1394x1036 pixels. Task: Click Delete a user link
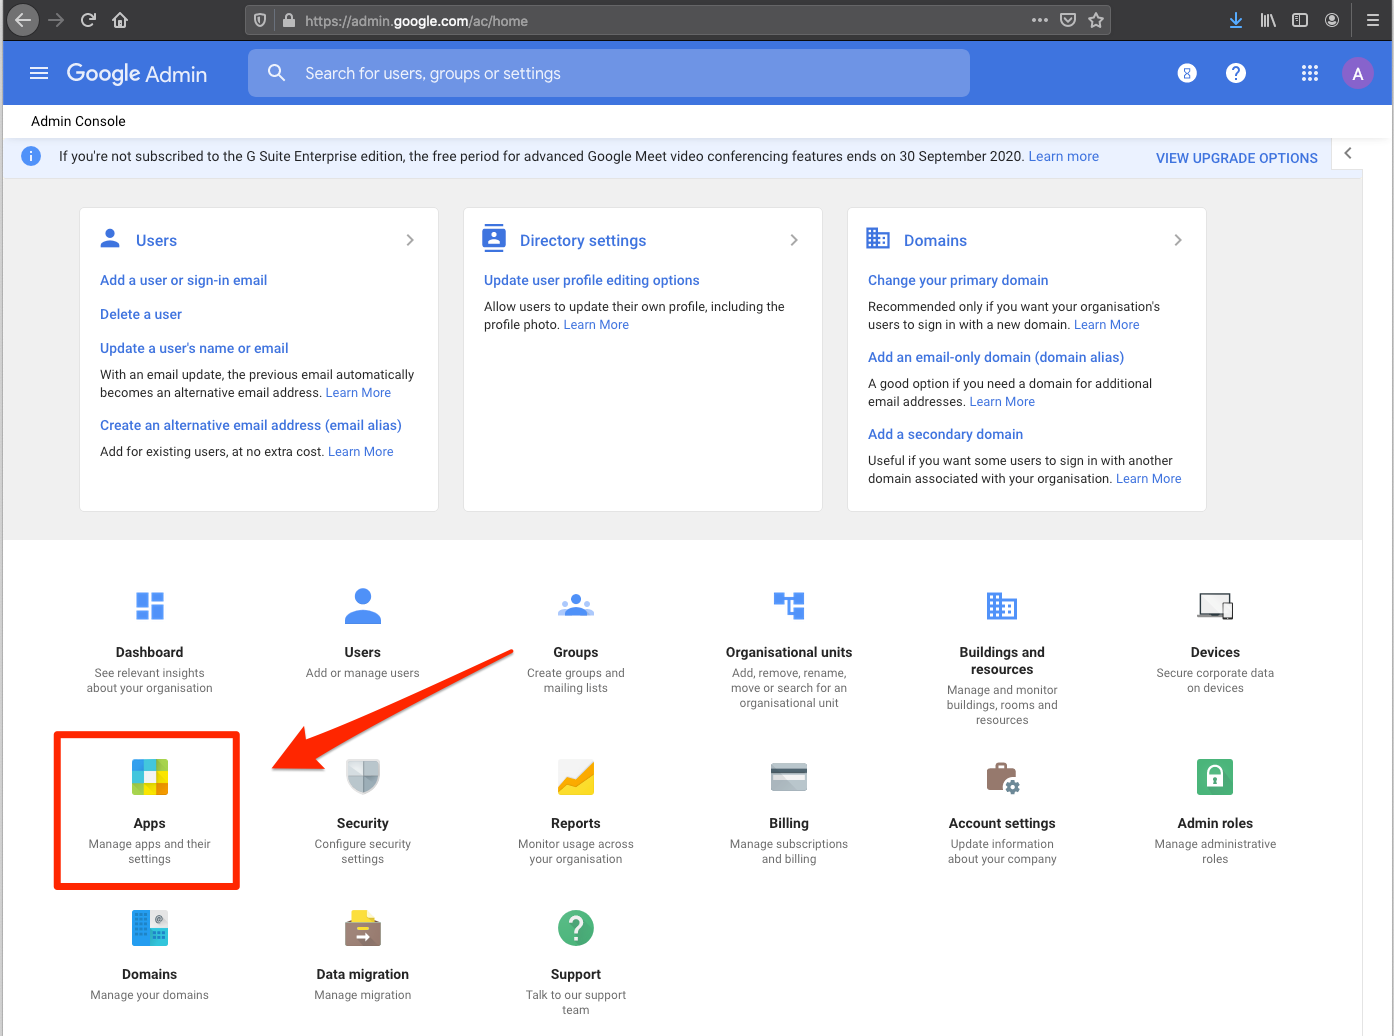click(141, 314)
